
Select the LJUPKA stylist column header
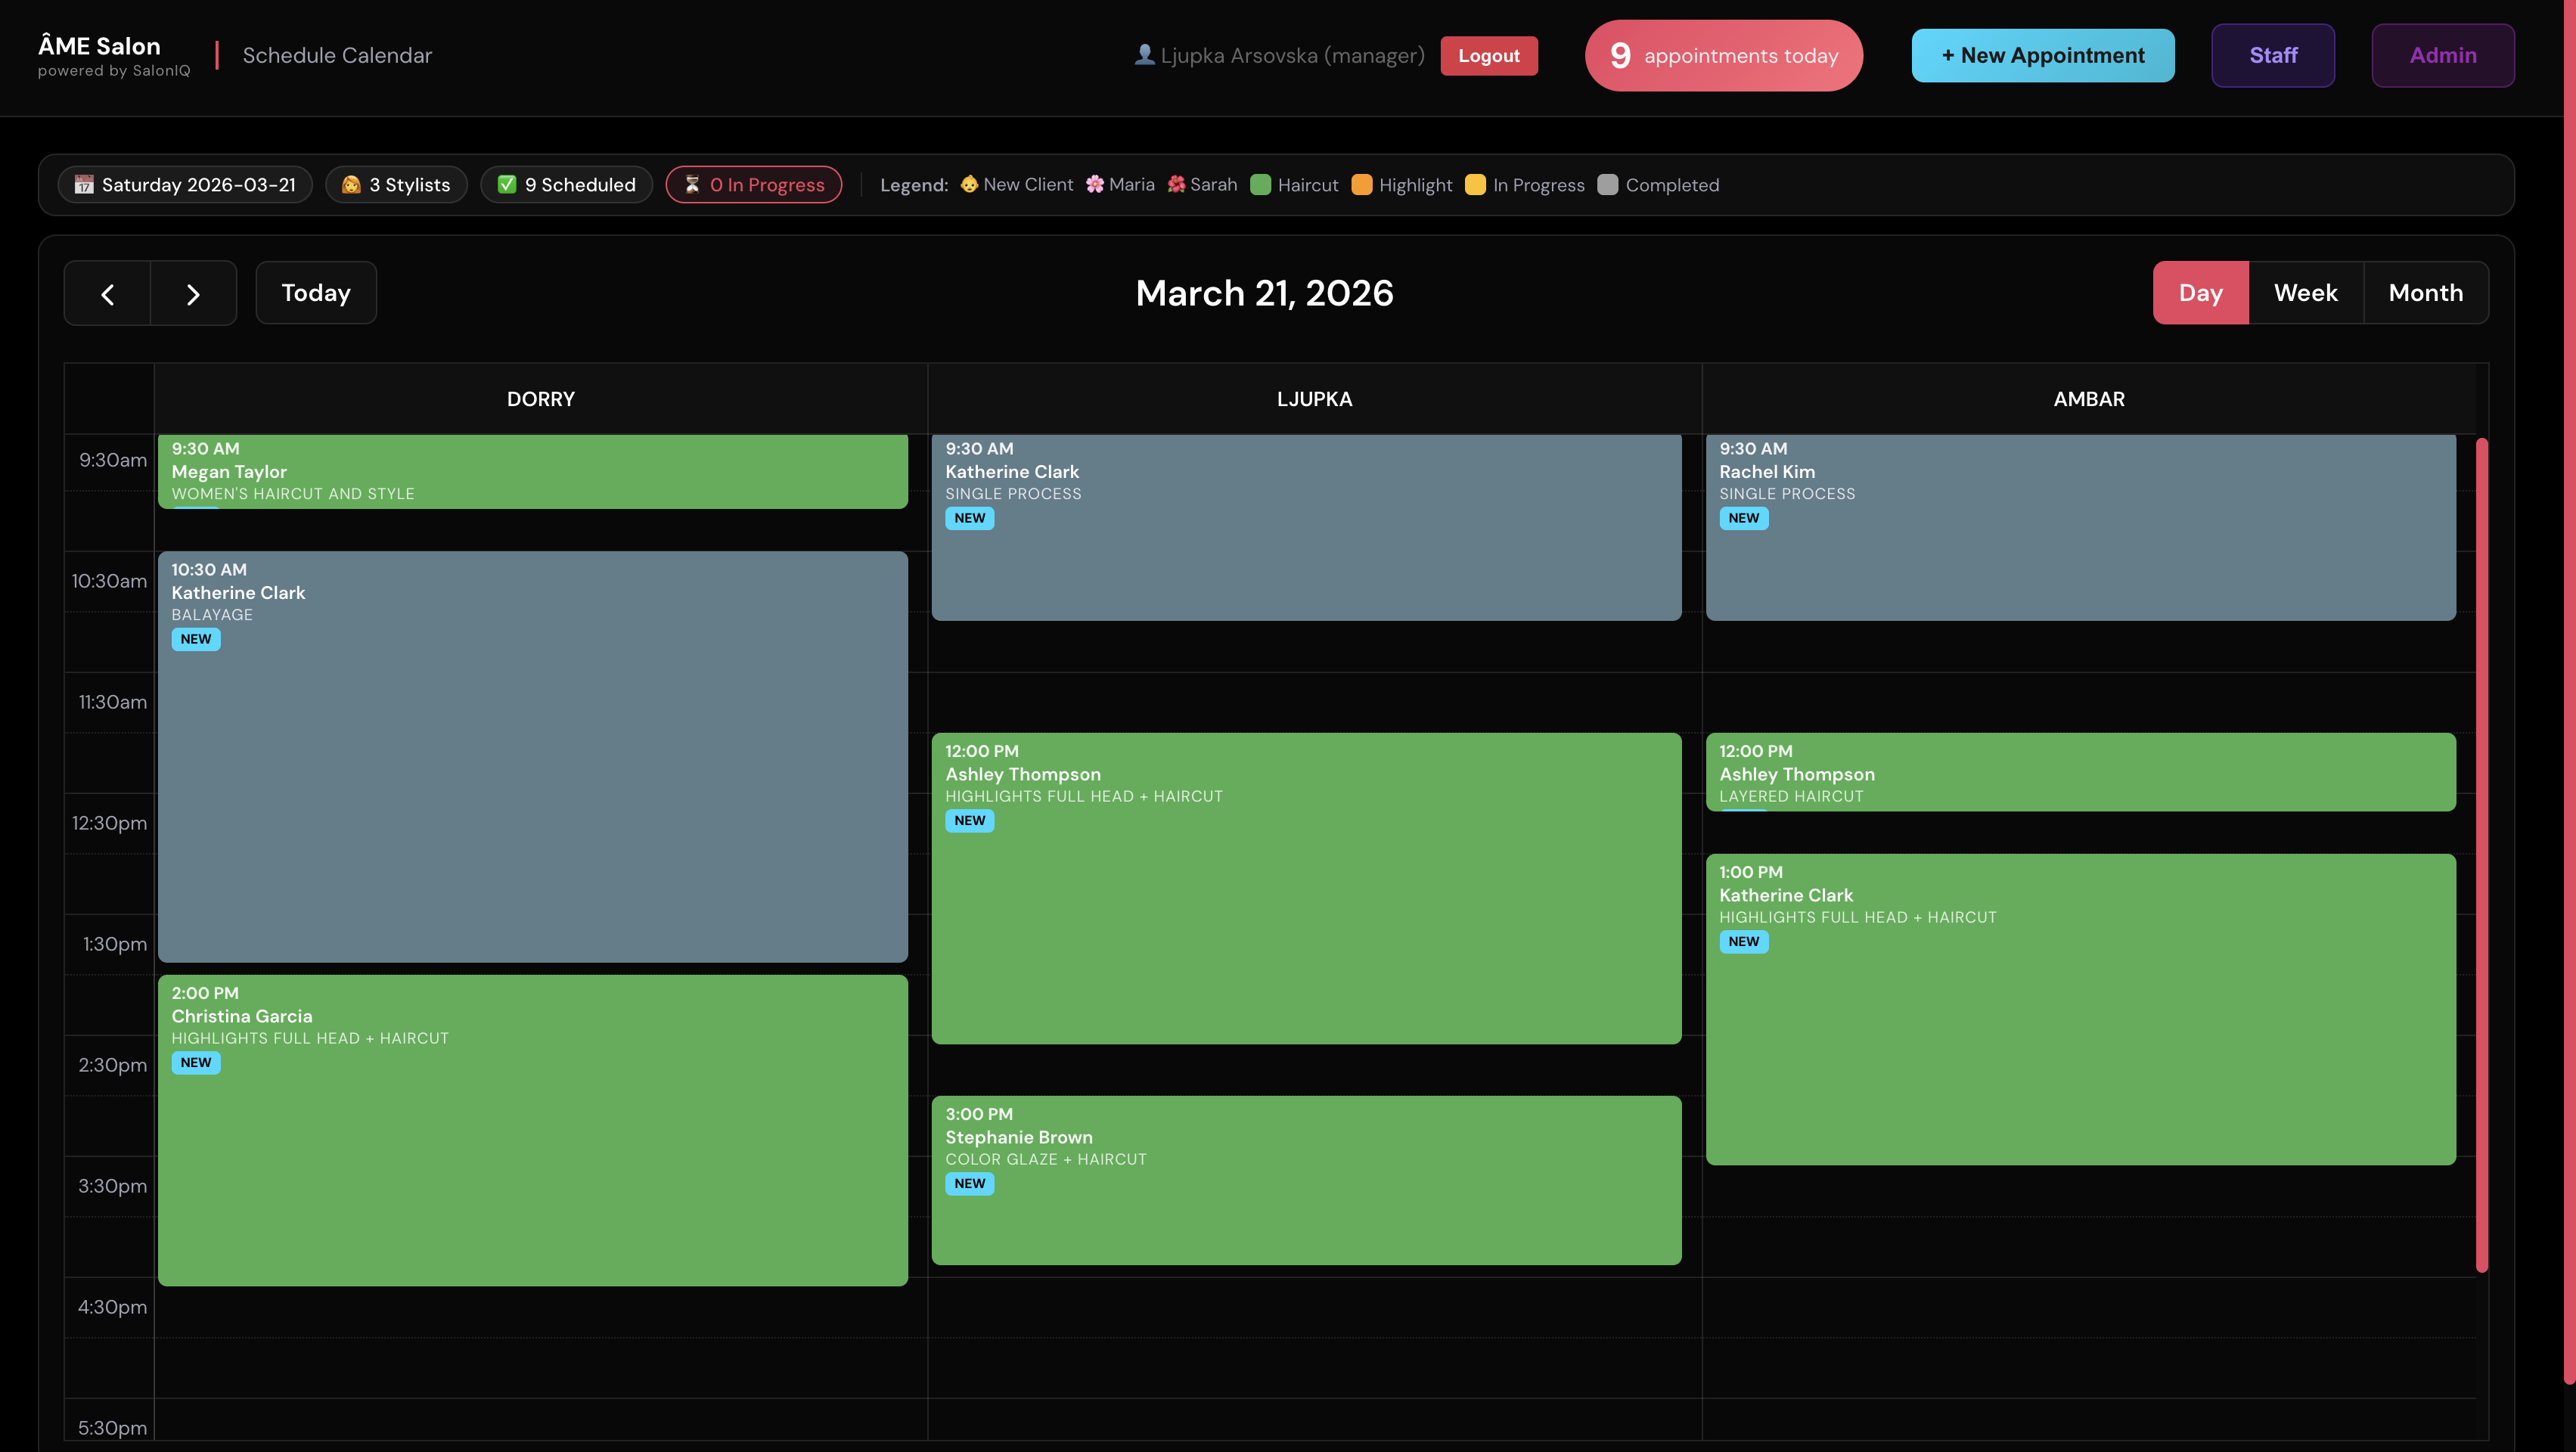tap(1314, 399)
